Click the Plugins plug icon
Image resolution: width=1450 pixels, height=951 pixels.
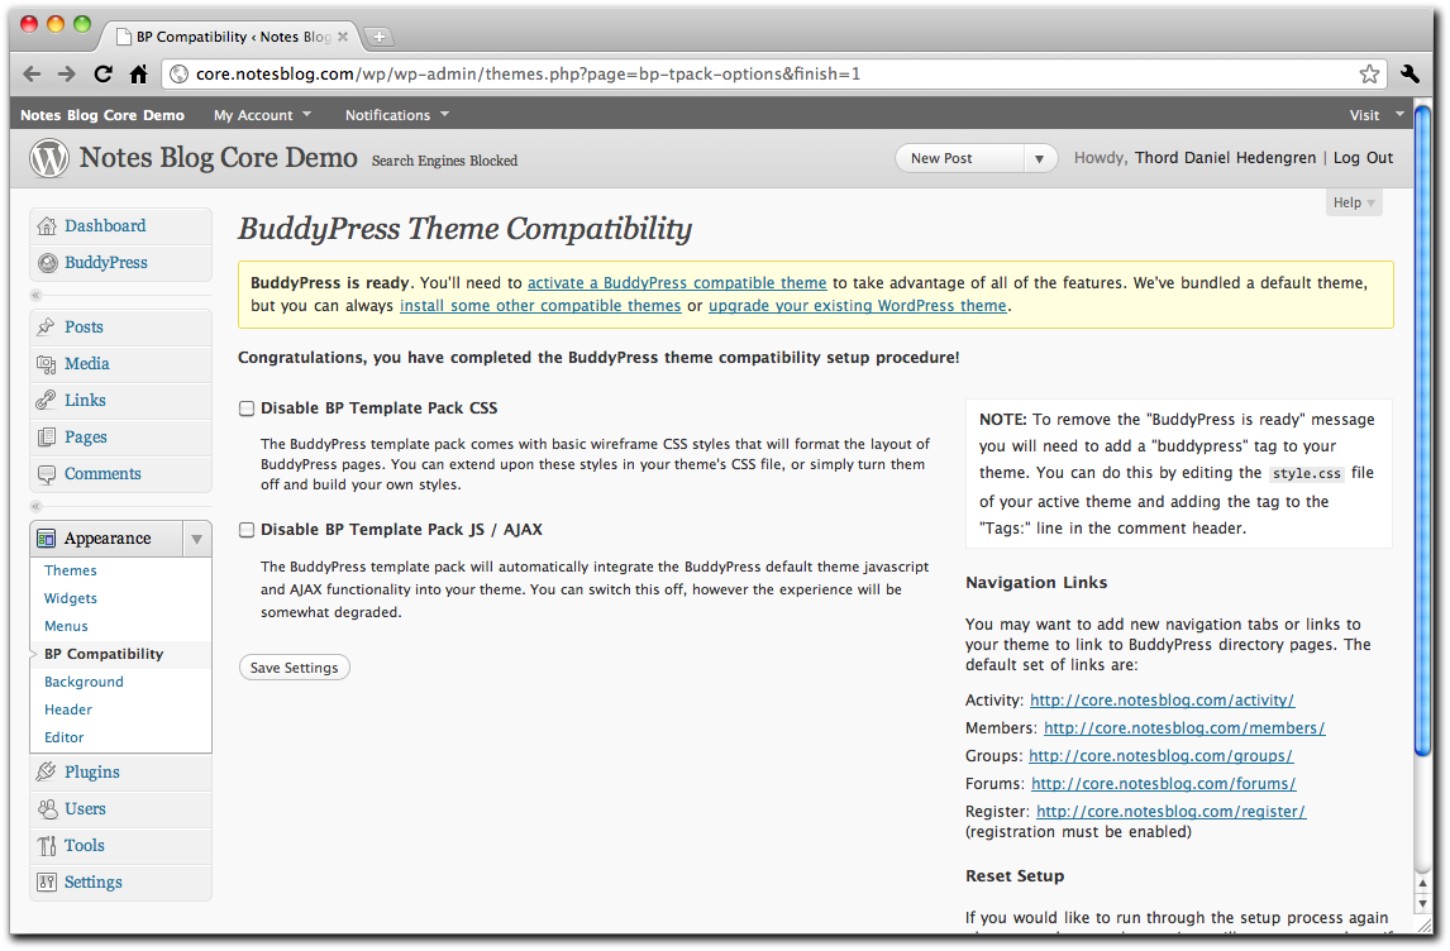[46, 772]
